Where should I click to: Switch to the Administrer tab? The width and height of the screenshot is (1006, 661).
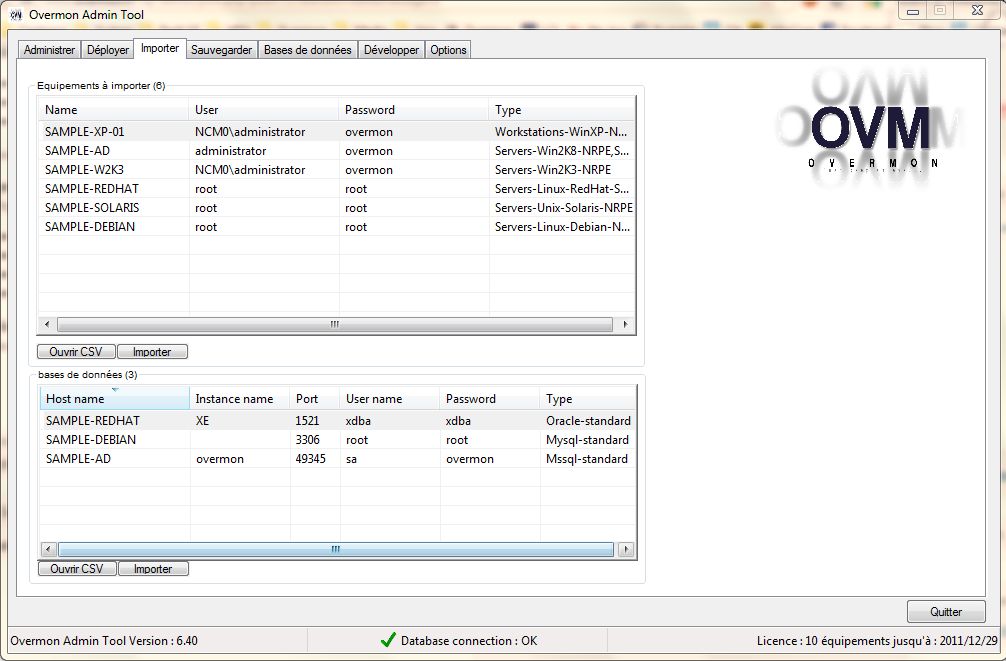49,50
